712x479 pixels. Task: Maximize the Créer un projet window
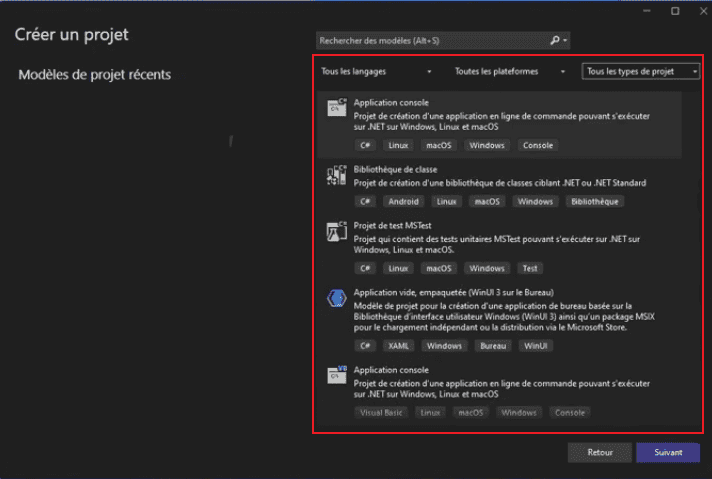tap(675, 11)
